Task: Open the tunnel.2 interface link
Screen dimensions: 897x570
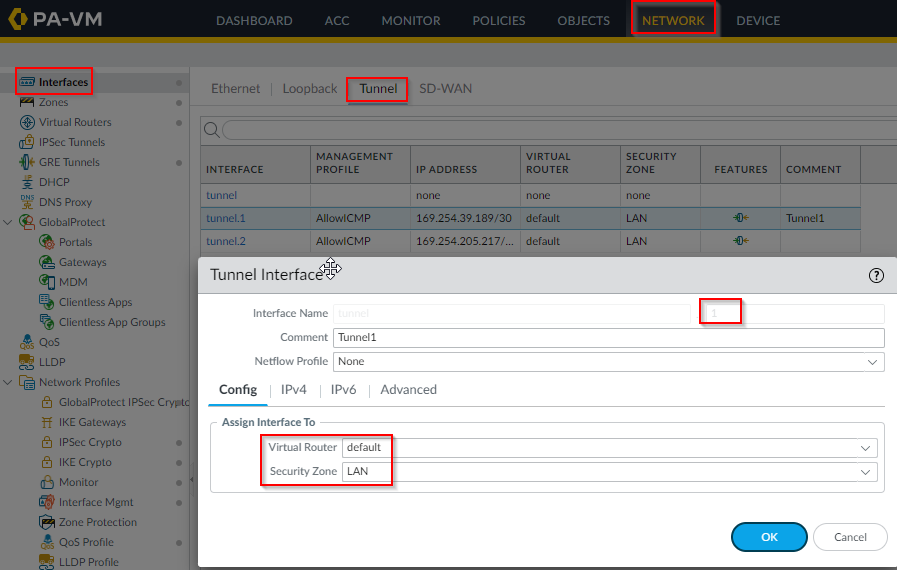Action: coord(225,241)
